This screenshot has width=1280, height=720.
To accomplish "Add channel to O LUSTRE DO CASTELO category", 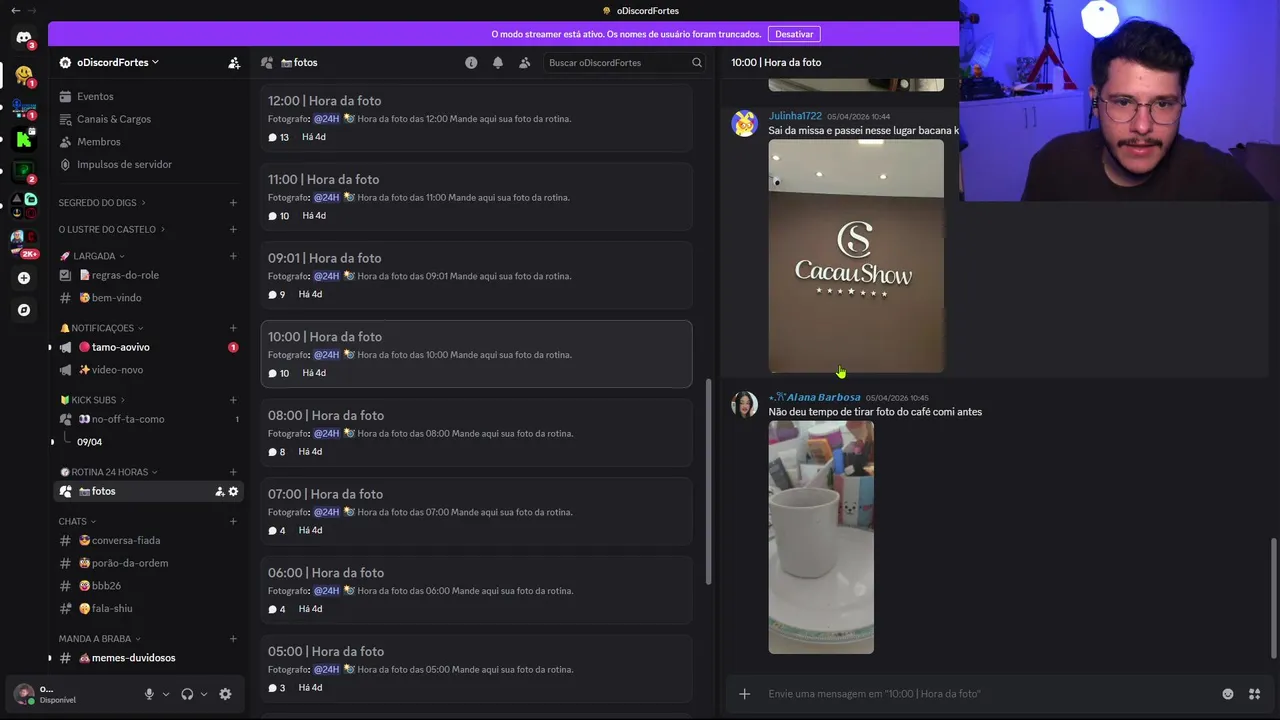I will click(x=233, y=229).
